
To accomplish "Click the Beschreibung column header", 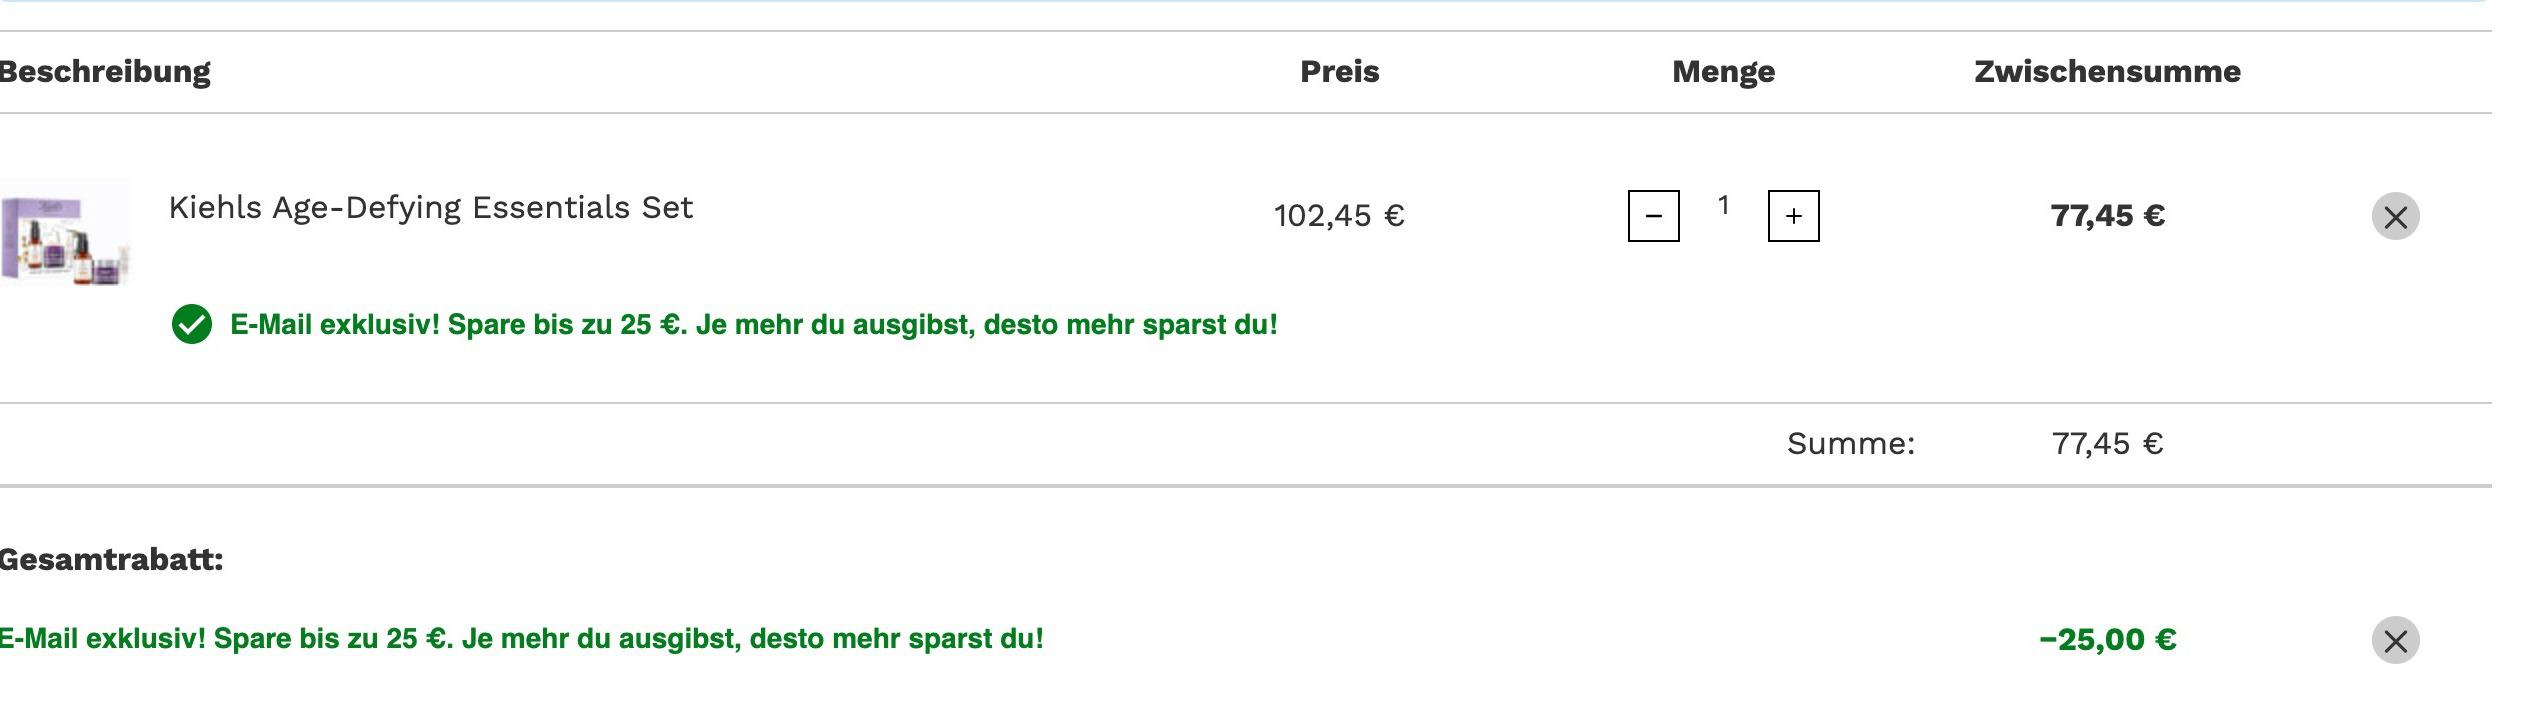I will coord(104,72).
